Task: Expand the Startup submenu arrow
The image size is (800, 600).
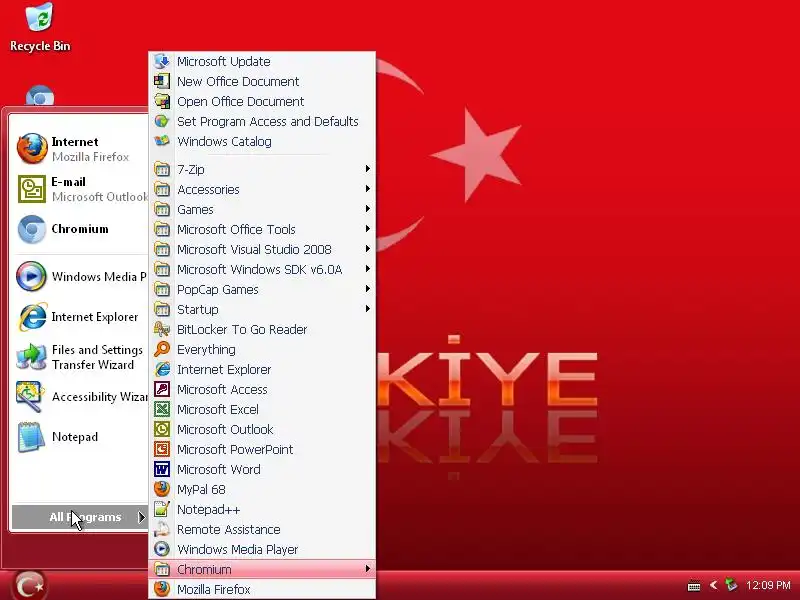Action: tap(367, 309)
